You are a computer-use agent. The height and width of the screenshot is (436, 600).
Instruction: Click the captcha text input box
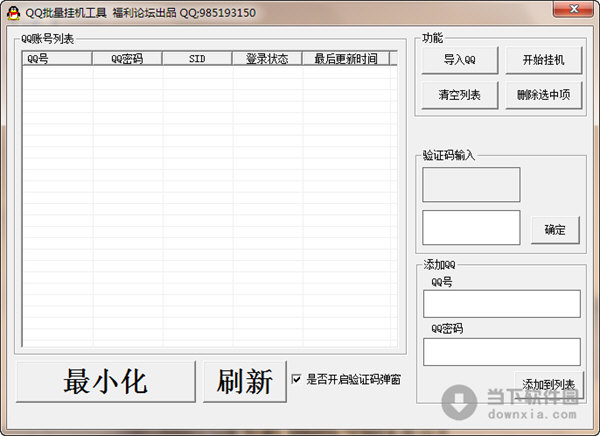click(x=471, y=227)
